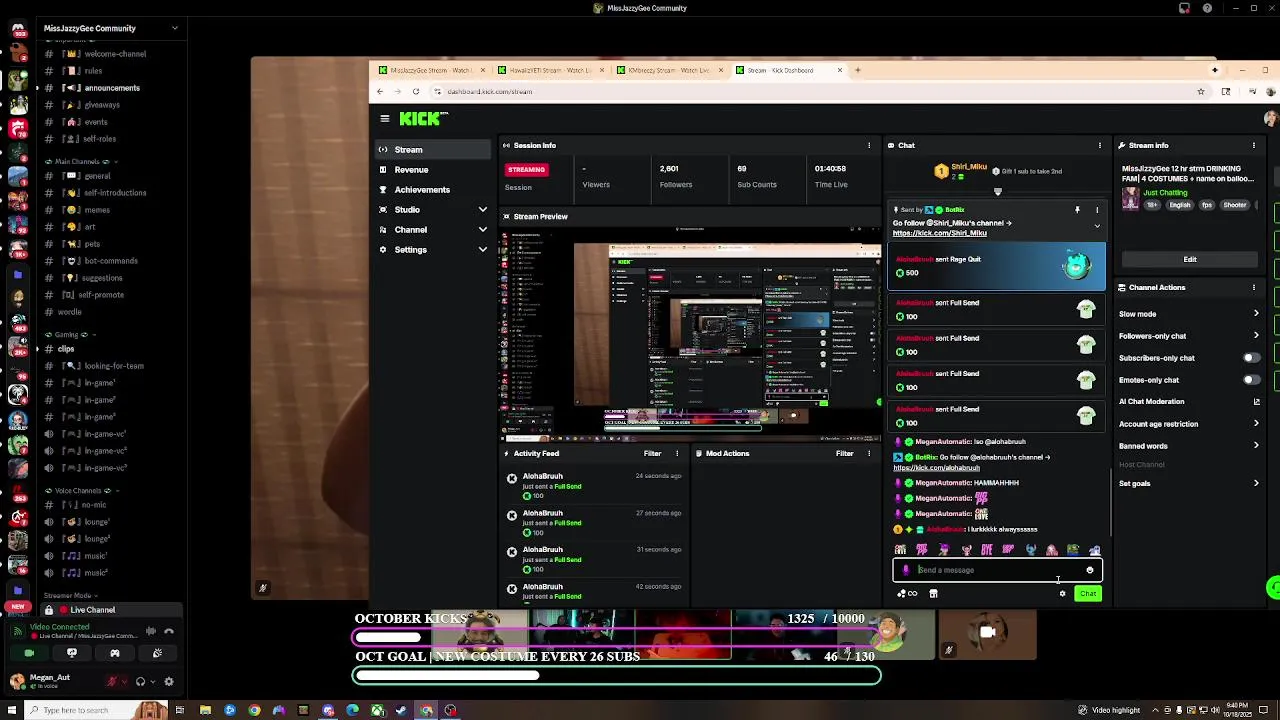
Task: Click green Chat send button
Action: [x=1088, y=594]
